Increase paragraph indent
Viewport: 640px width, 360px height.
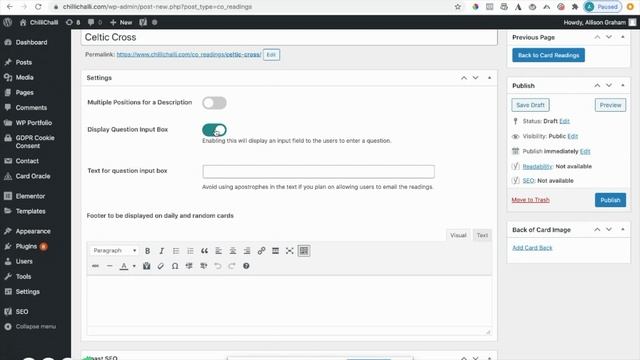pos(203,266)
